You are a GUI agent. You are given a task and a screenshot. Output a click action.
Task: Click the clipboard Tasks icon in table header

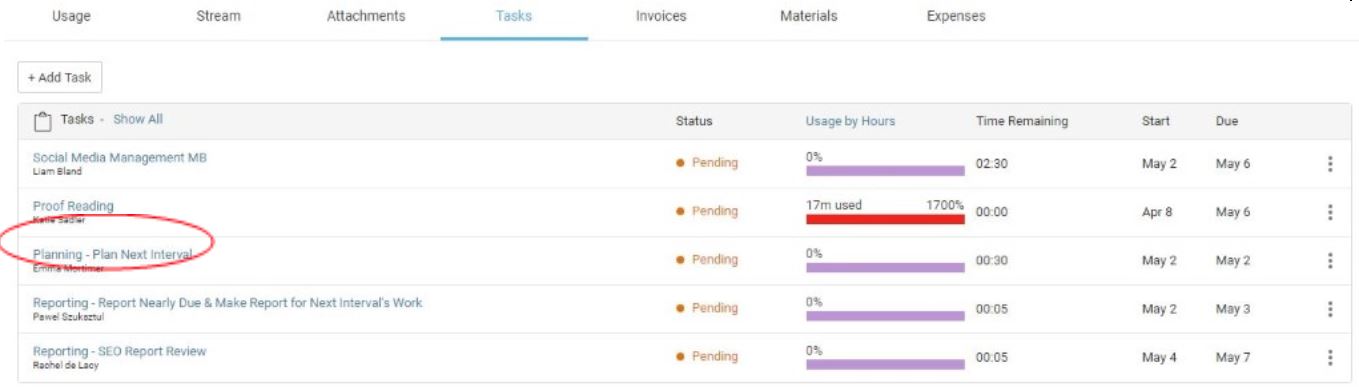(x=42, y=121)
